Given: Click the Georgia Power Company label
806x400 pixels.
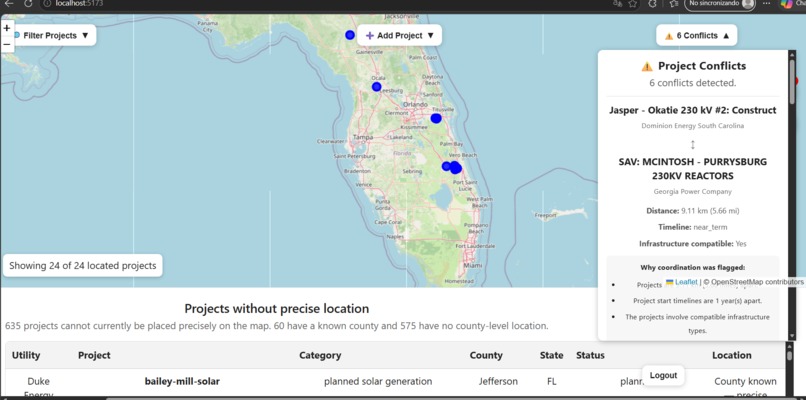Looking at the screenshot, I should tap(692, 191).
